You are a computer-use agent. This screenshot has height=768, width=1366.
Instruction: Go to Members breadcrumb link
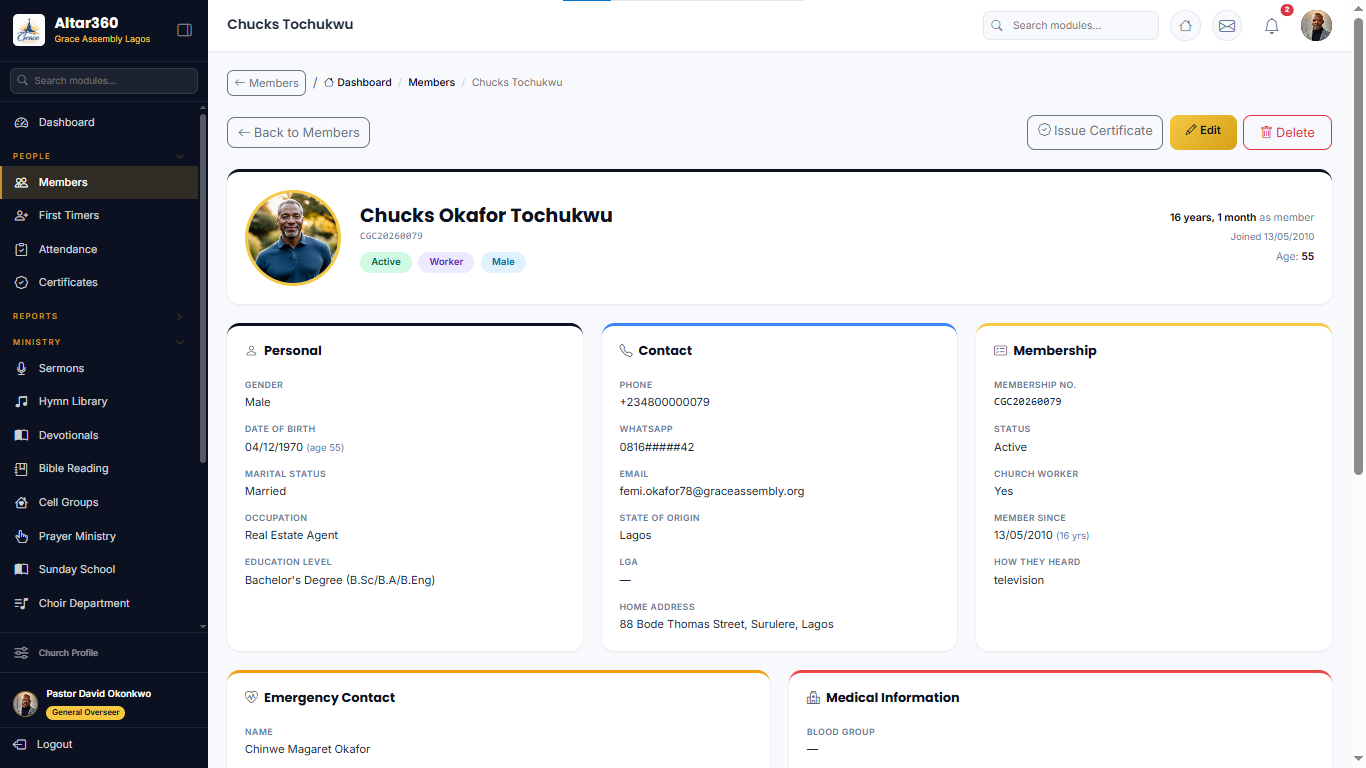click(431, 82)
